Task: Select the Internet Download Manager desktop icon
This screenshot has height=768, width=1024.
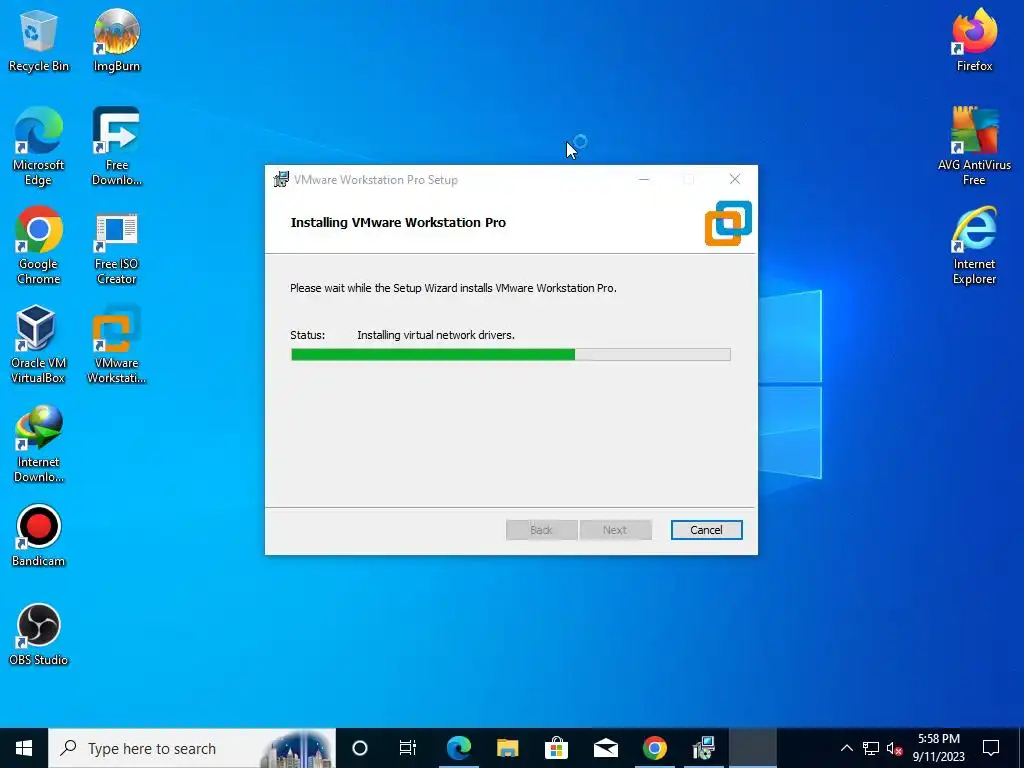Action: click(x=39, y=444)
